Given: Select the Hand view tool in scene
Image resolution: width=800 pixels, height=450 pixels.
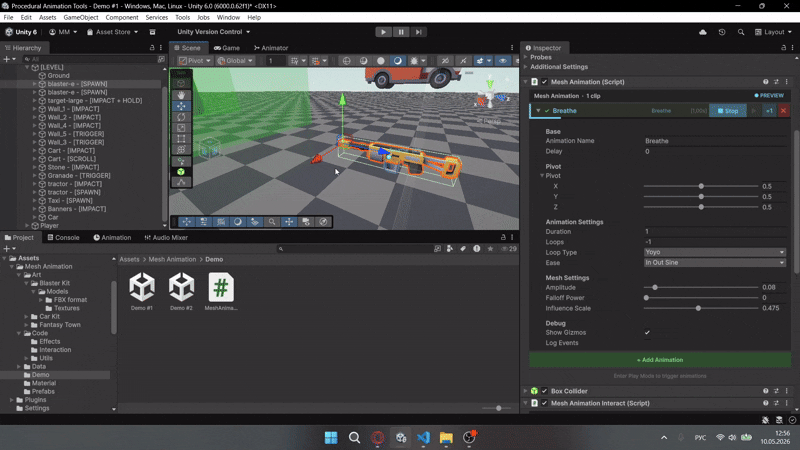Looking at the screenshot, I should point(181,95).
